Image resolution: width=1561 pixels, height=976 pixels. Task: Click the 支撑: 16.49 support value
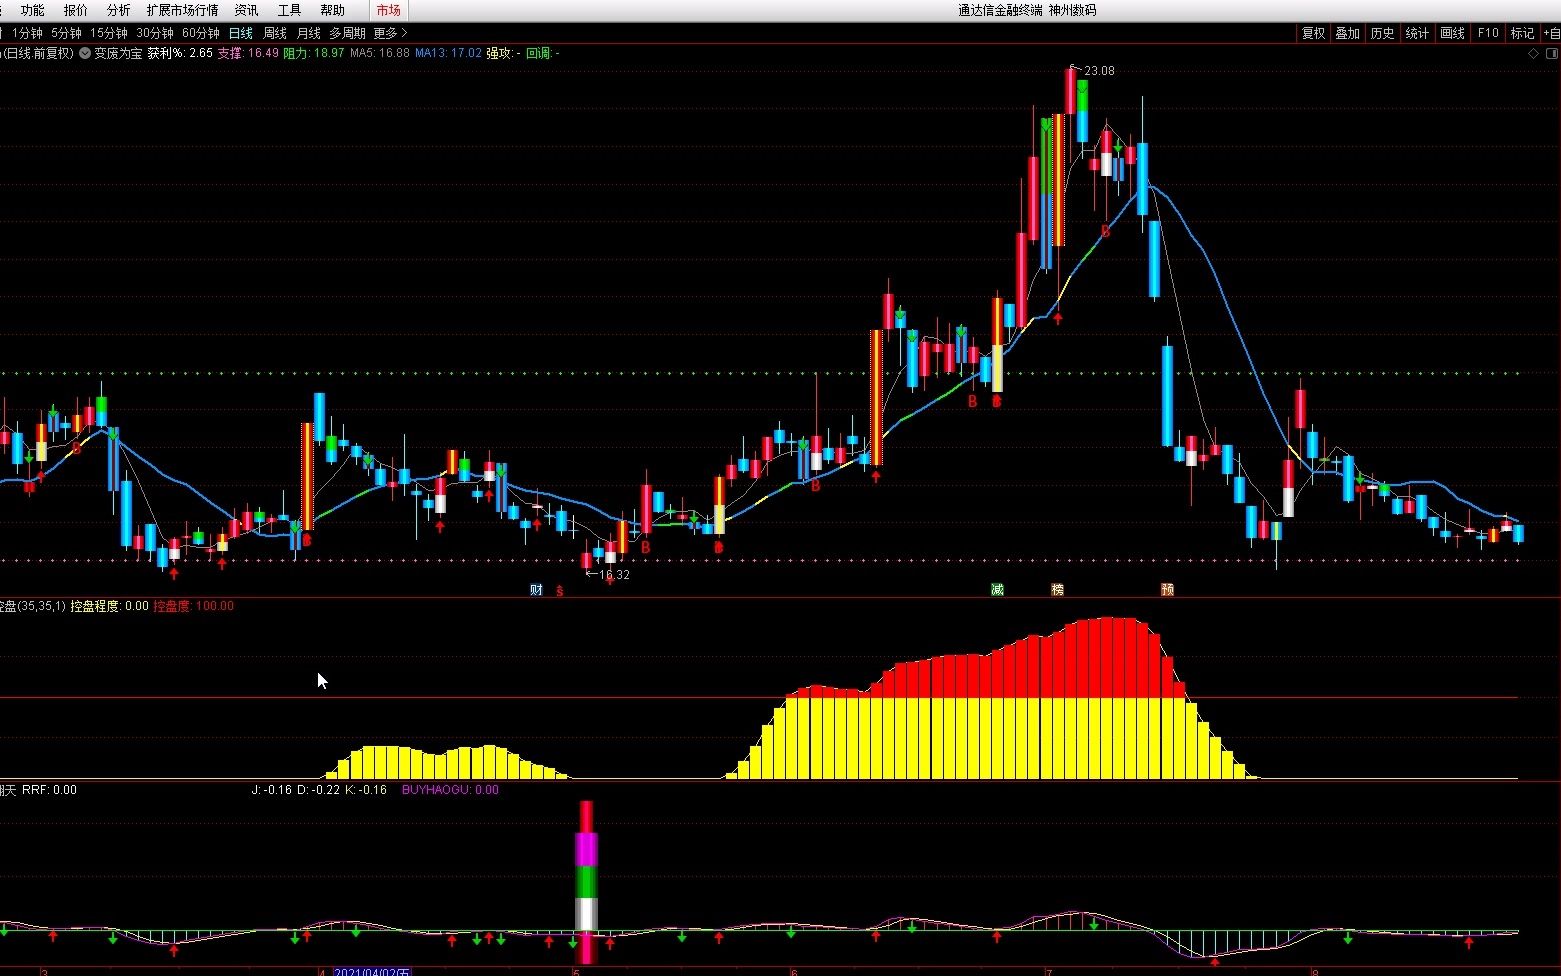248,53
